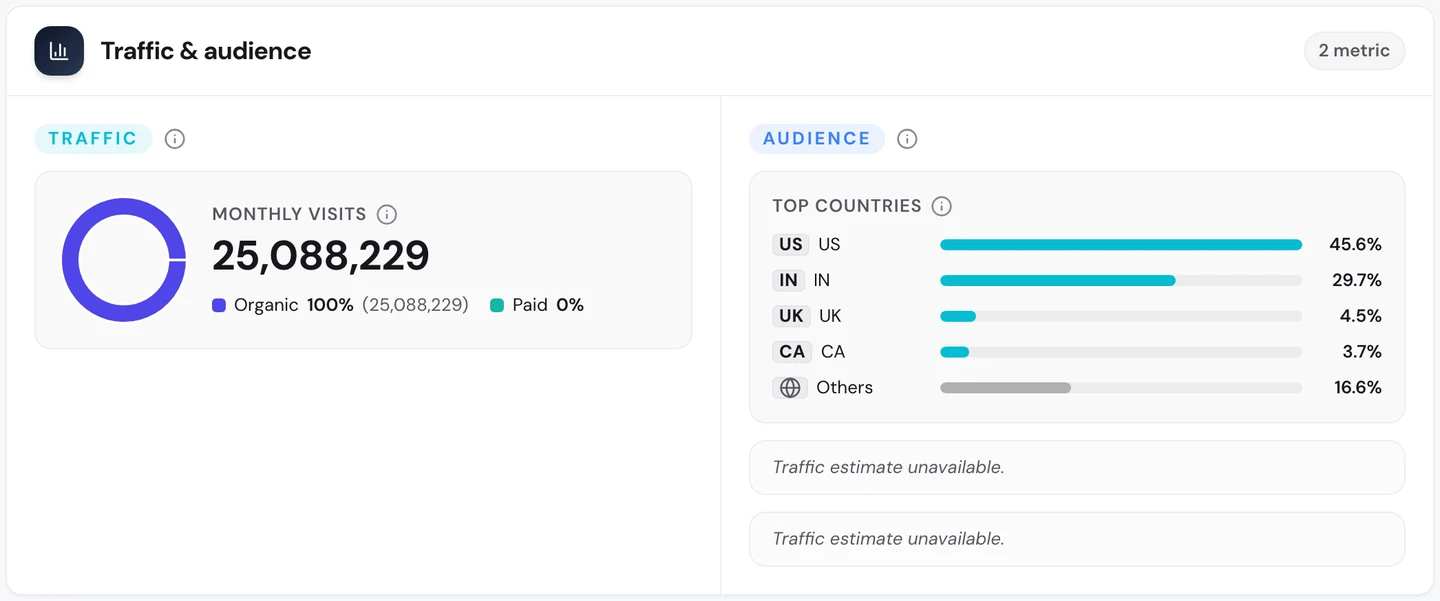The height and width of the screenshot is (601, 1440).
Task: Click the 2 metric badge
Action: pos(1354,51)
